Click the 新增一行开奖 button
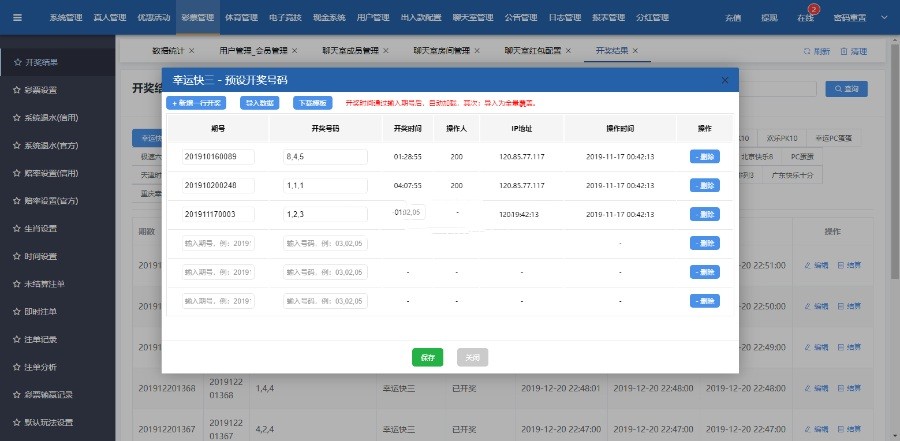This screenshot has width=900, height=441. [x=196, y=103]
